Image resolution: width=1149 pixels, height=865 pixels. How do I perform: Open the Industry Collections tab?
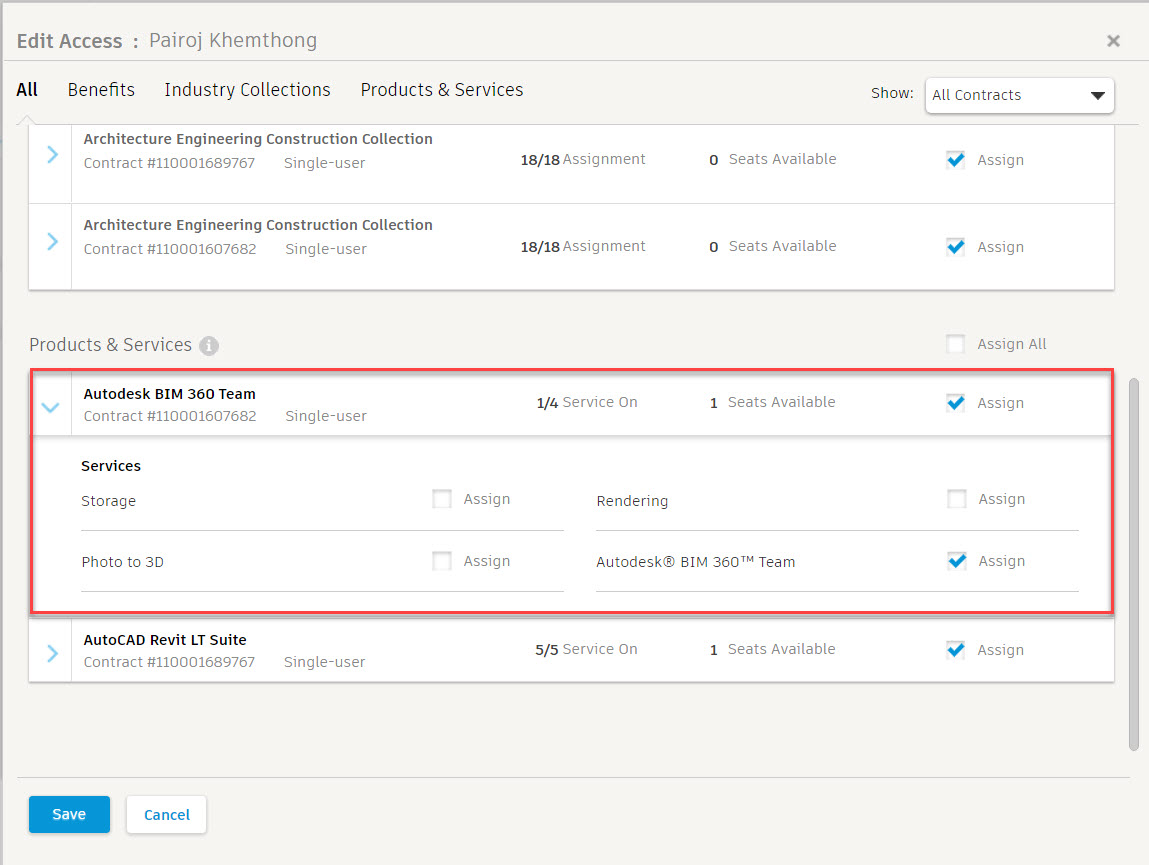pos(248,90)
